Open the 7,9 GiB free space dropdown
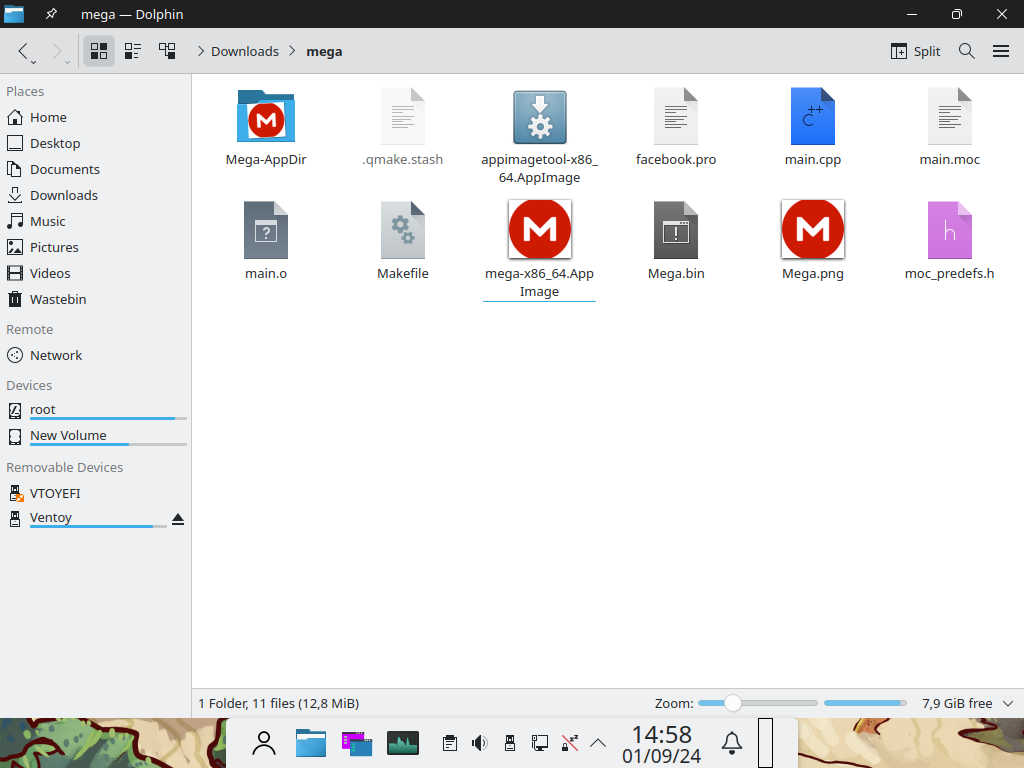 (1008, 703)
